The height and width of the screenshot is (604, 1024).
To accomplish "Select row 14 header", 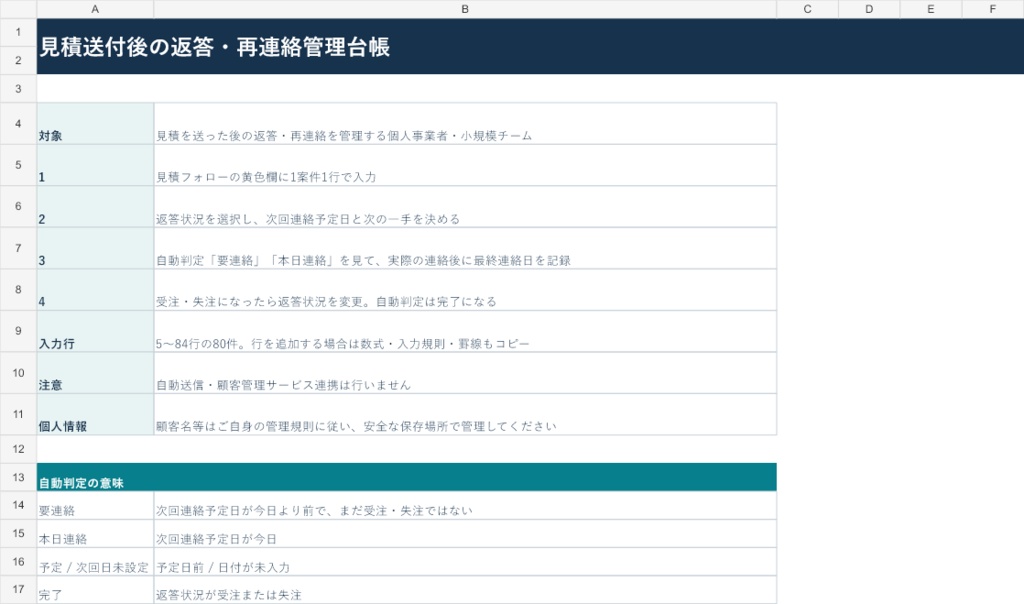I will click(x=18, y=505).
